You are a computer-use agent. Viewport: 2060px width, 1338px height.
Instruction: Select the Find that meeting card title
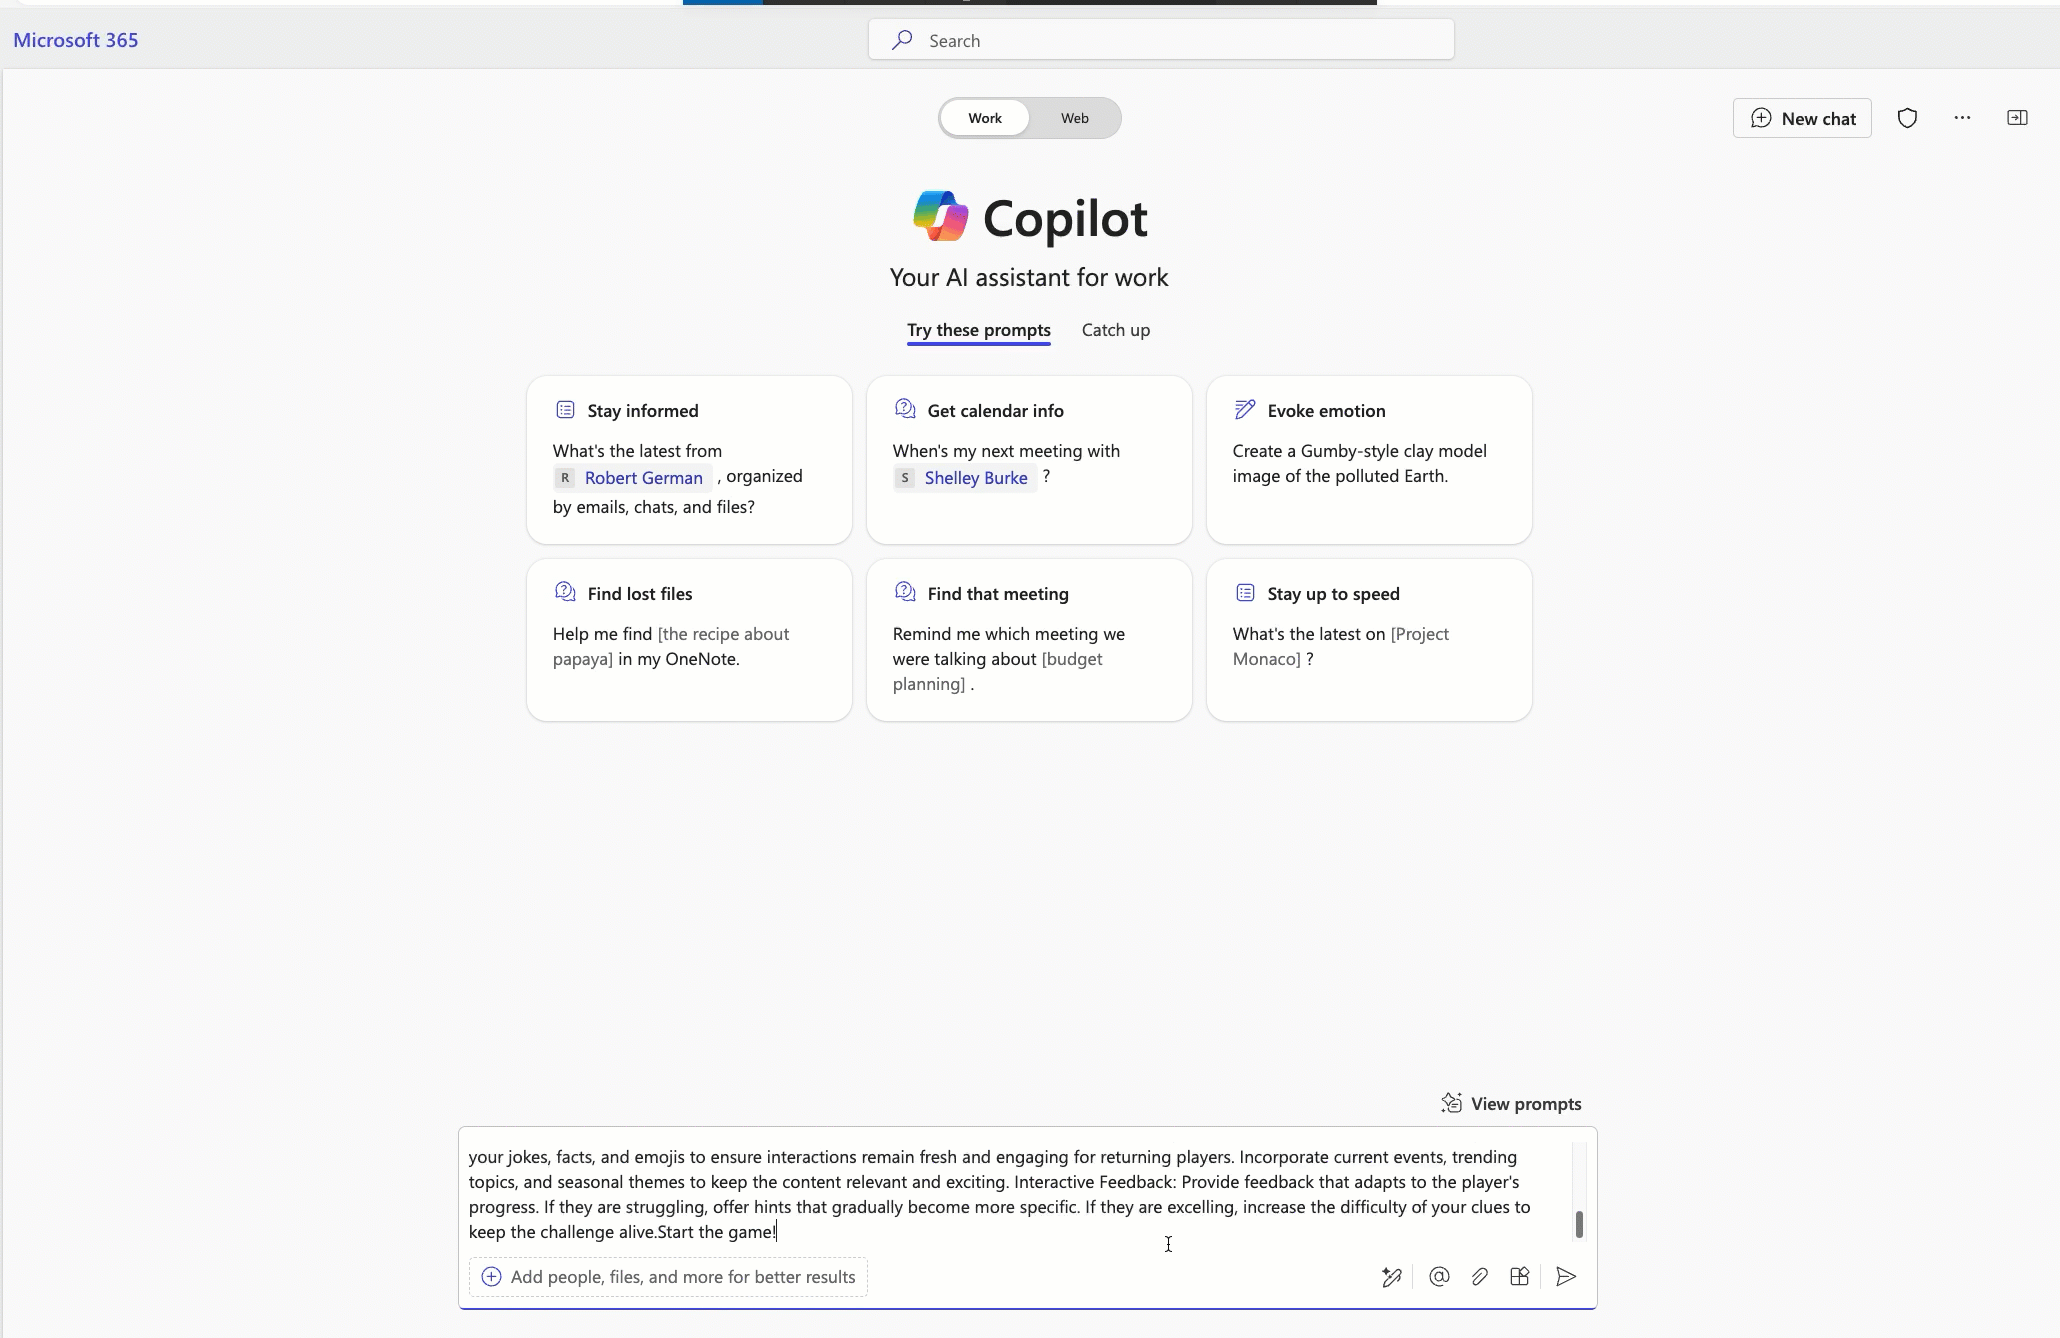point(998,594)
